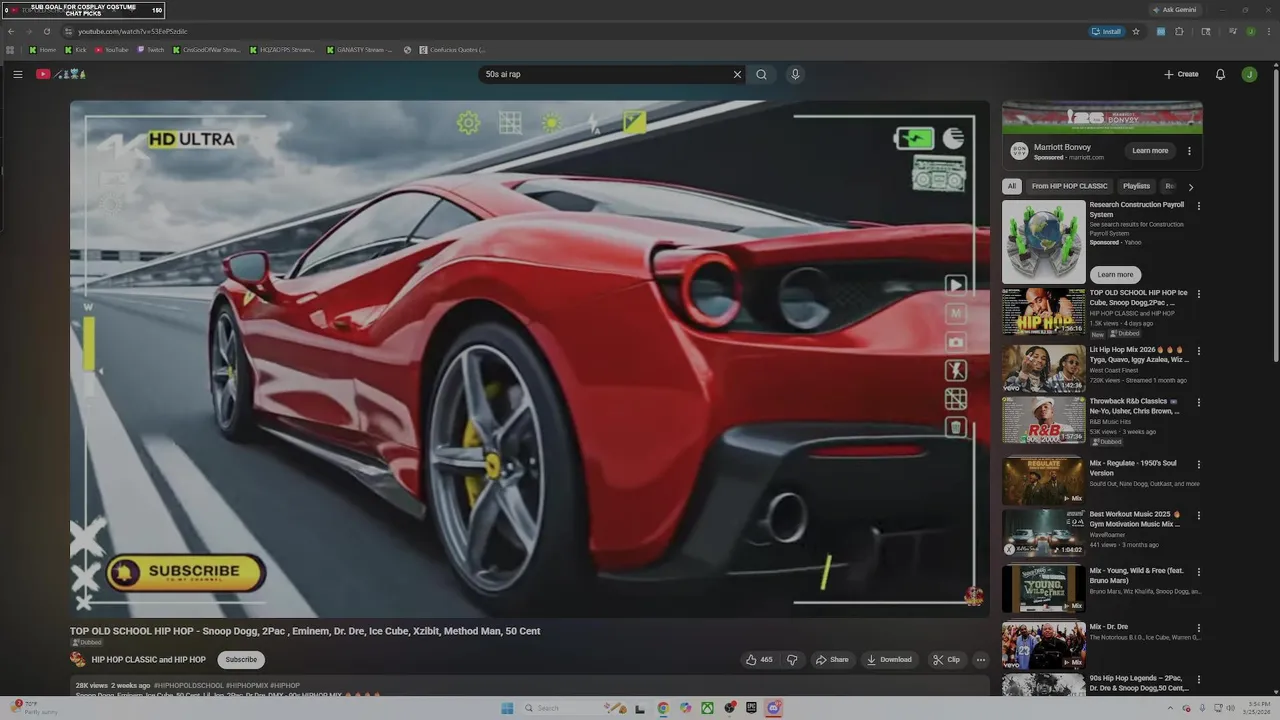Viewport: 1280px width, 720px height.
Task: Open Epic Games from taskbar
Action: [751, 708]
